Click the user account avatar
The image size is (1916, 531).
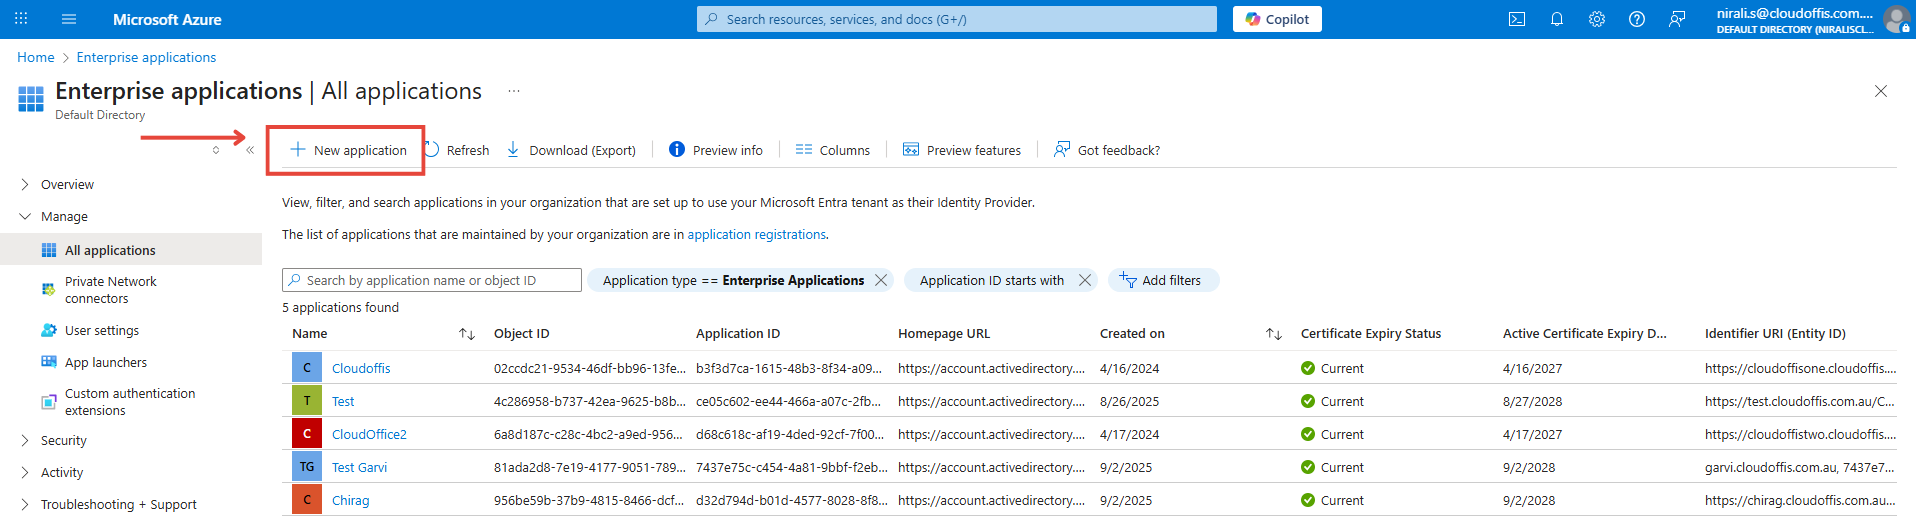pyautogui.click(x=1897, y=19)
